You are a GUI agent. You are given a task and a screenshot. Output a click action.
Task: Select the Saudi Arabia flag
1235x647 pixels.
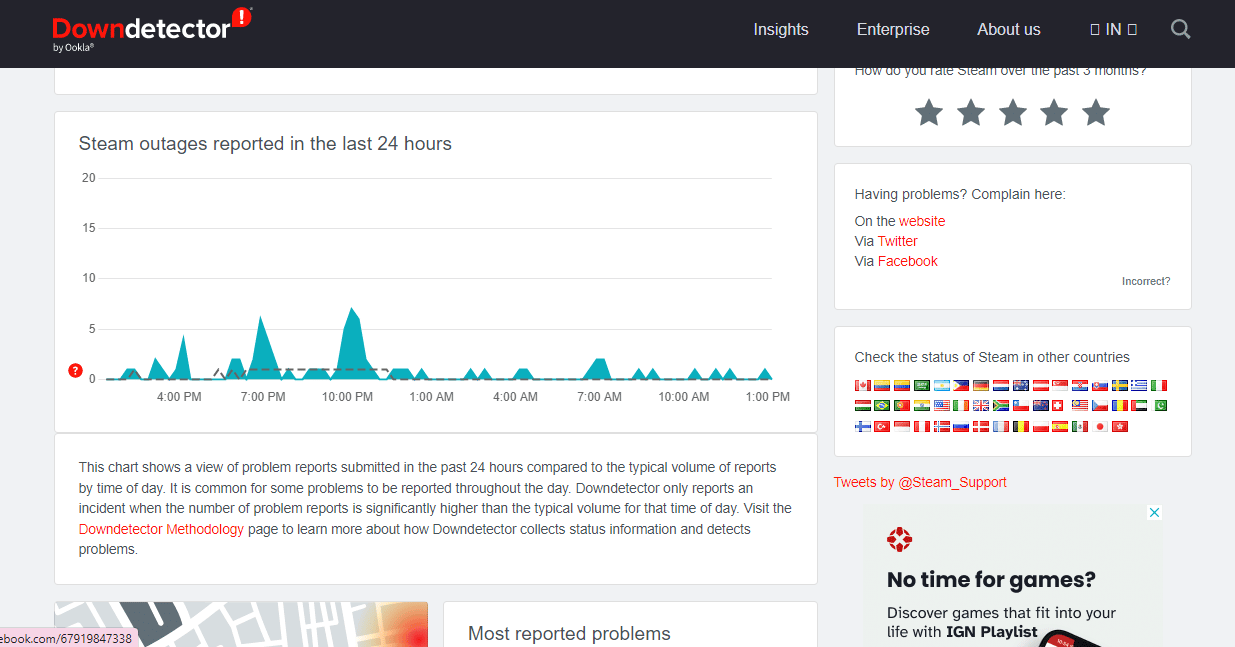click(x=922, y=385)
